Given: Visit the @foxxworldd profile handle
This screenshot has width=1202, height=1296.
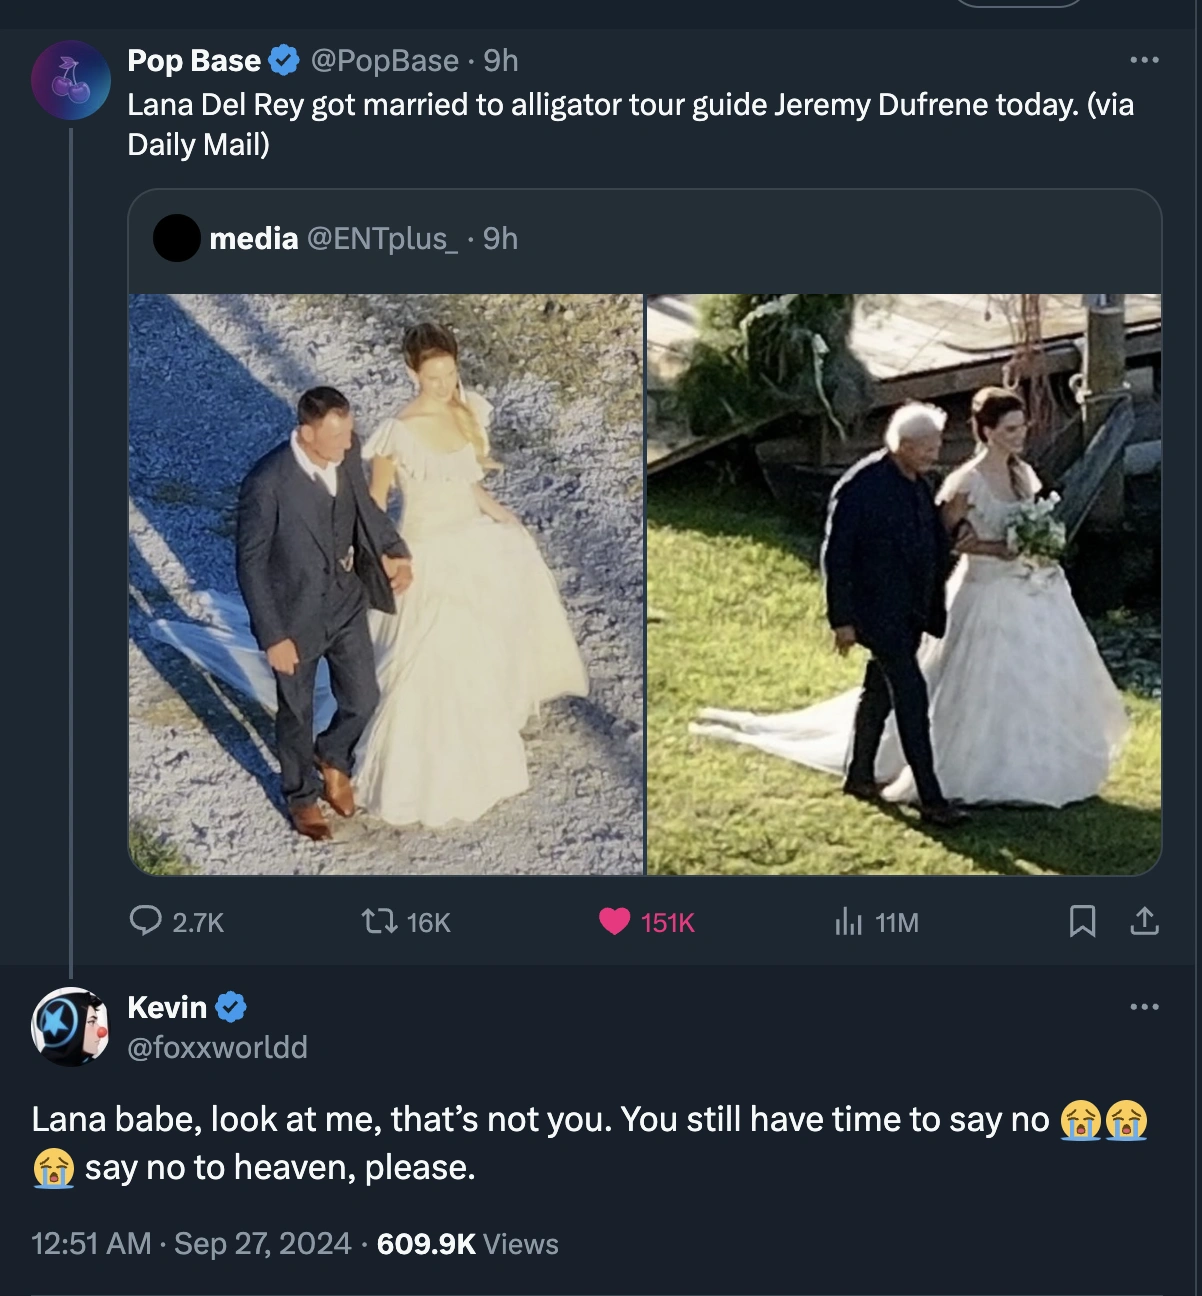Looking at the screenshot, I should pos(217,1047).
